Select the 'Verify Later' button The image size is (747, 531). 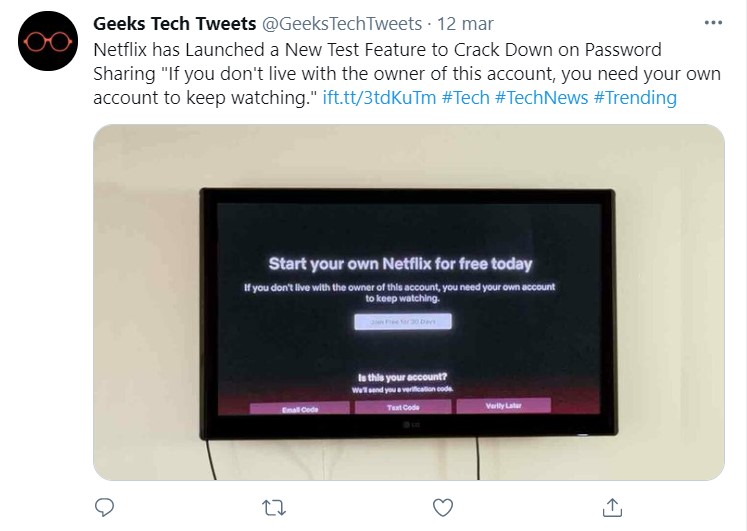tap(503, 405)
